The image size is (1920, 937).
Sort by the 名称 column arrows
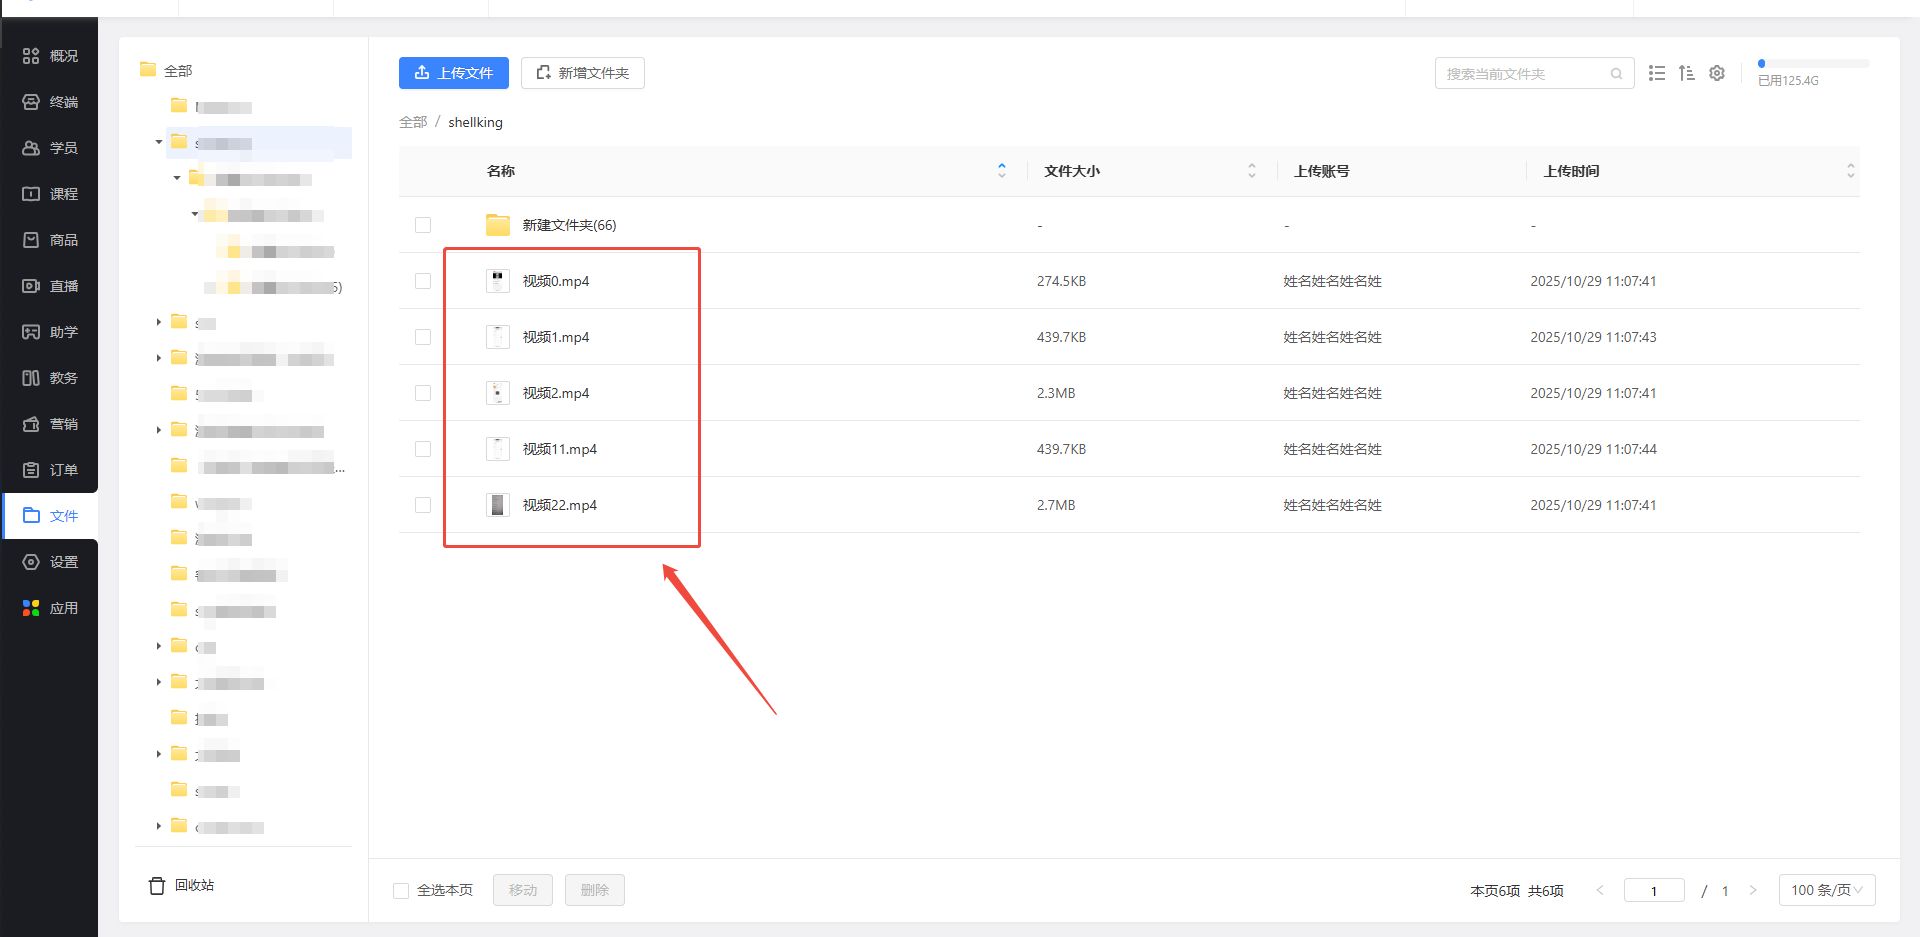[x=1002, y=171]
